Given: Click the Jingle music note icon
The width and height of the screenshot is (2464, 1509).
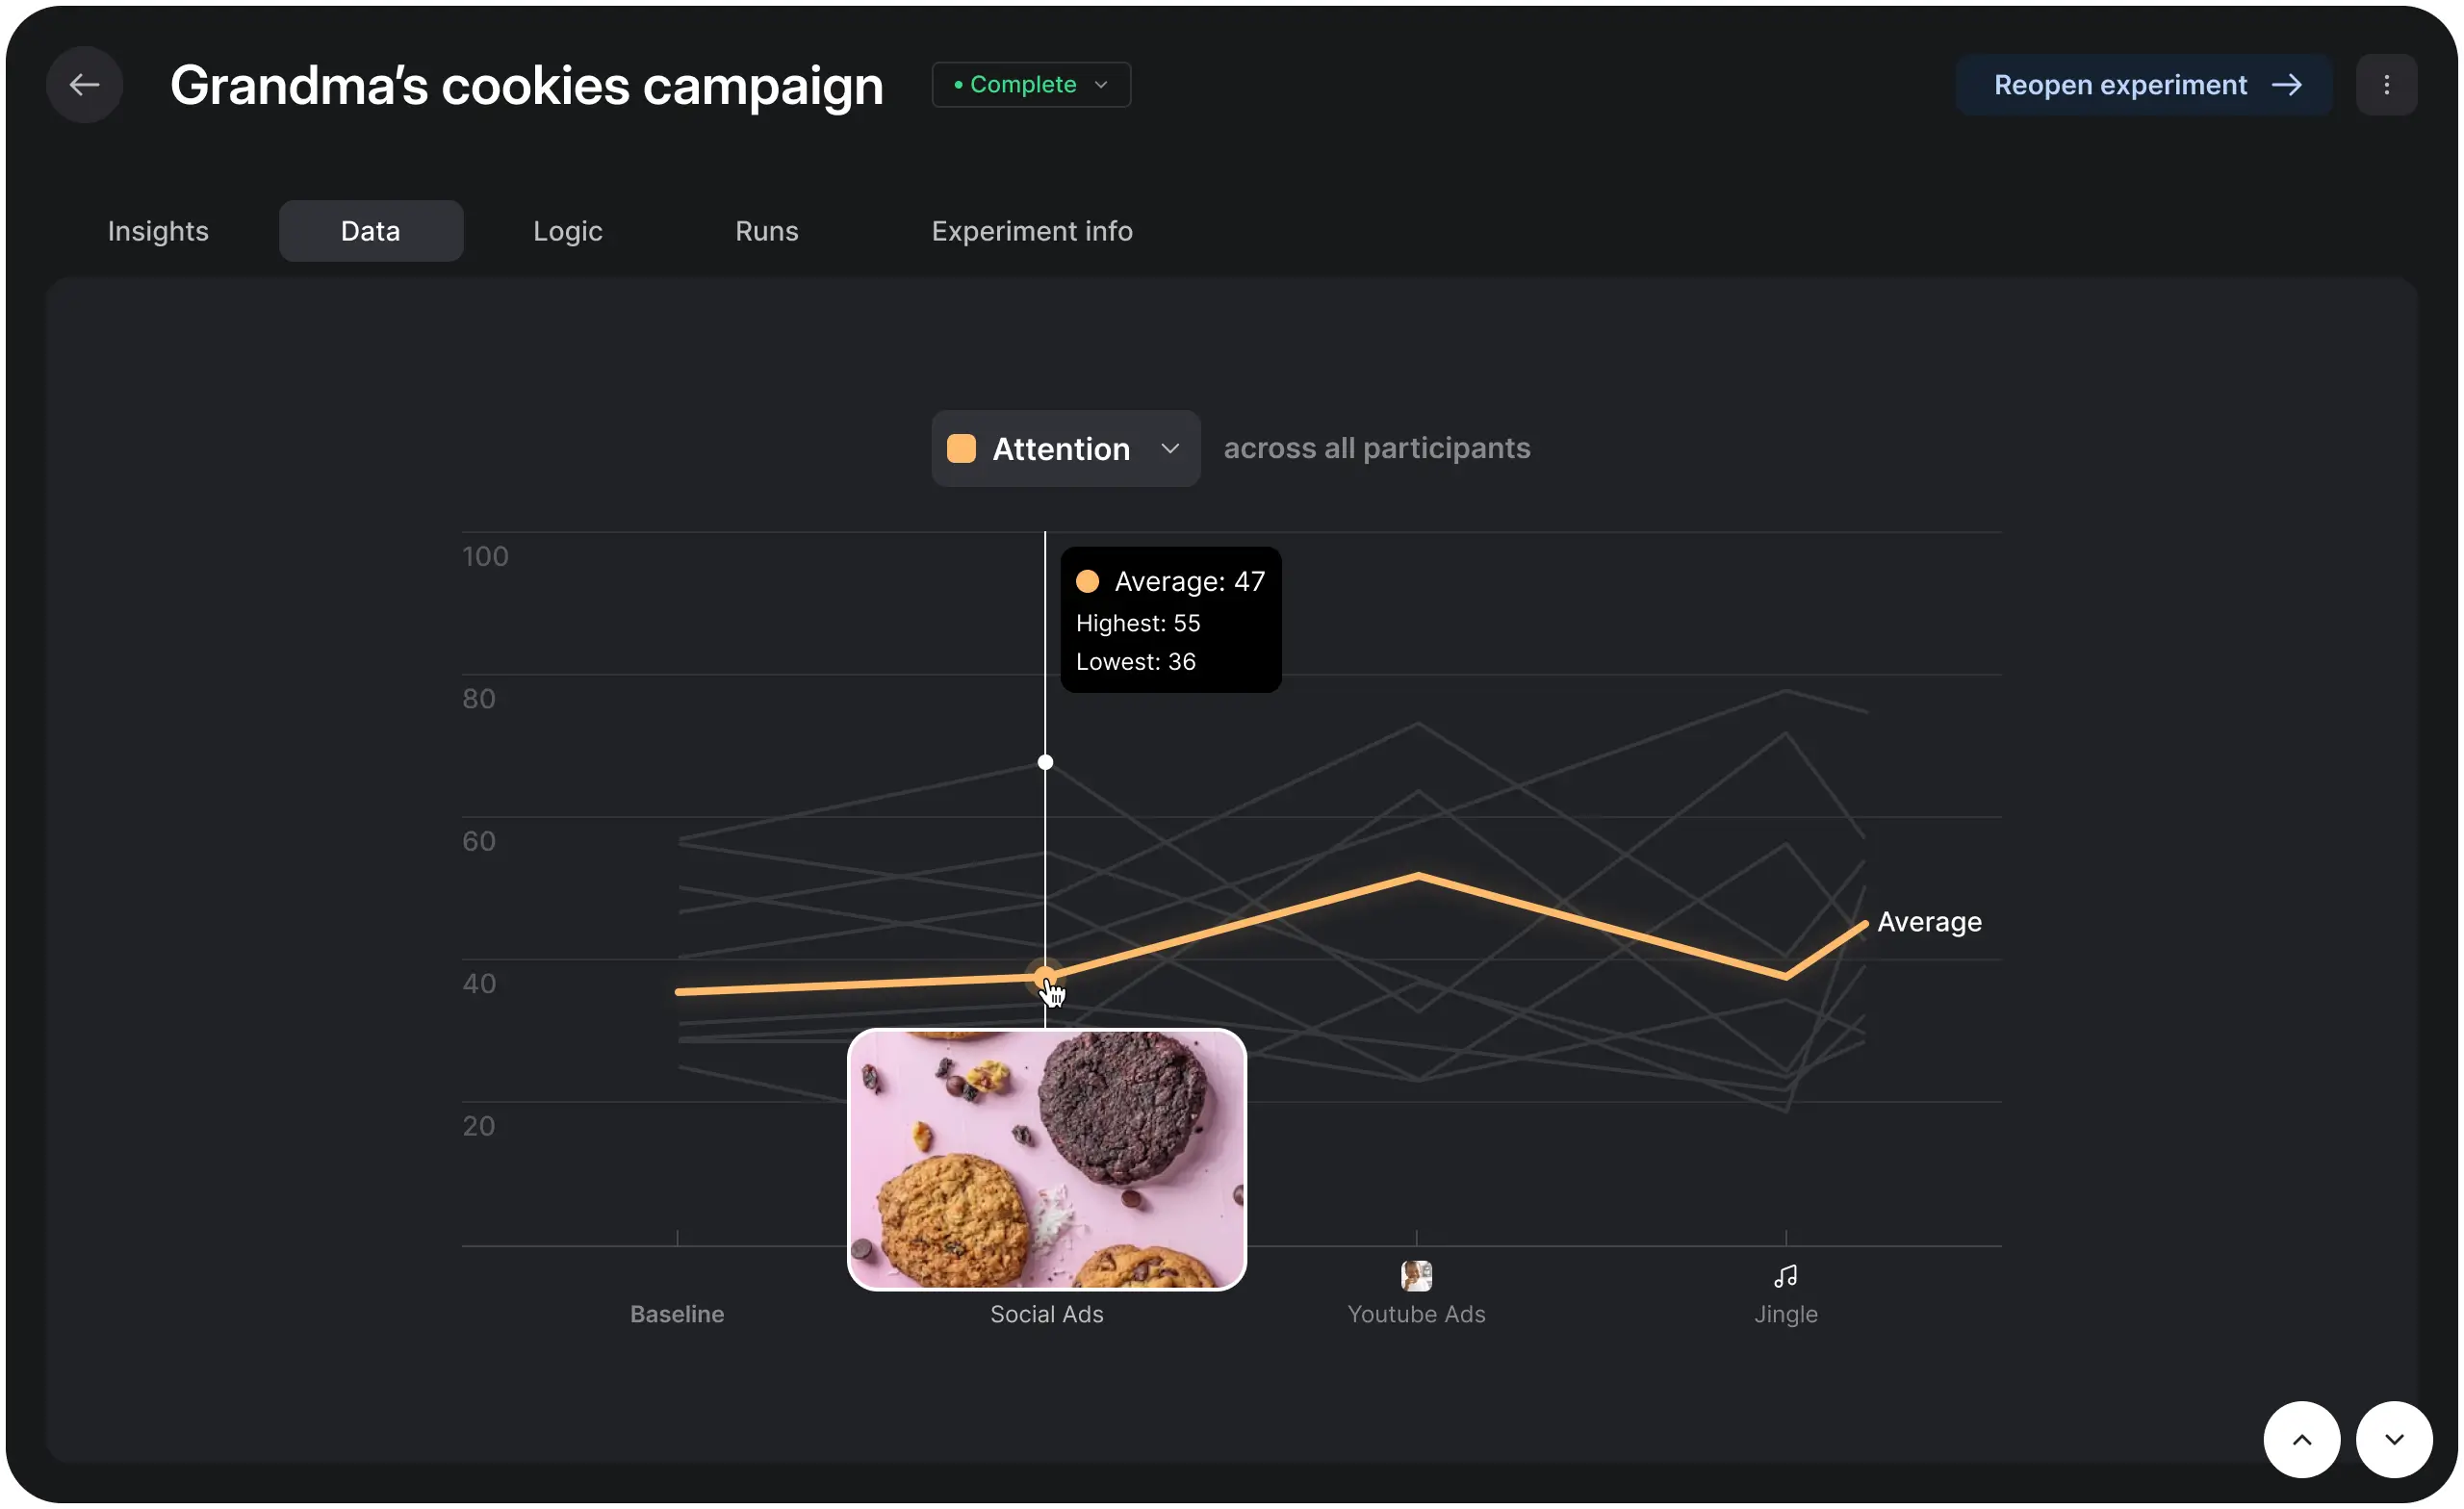Looking at the screenshot, I should pyautogui.click(x=1785, y=1276).
